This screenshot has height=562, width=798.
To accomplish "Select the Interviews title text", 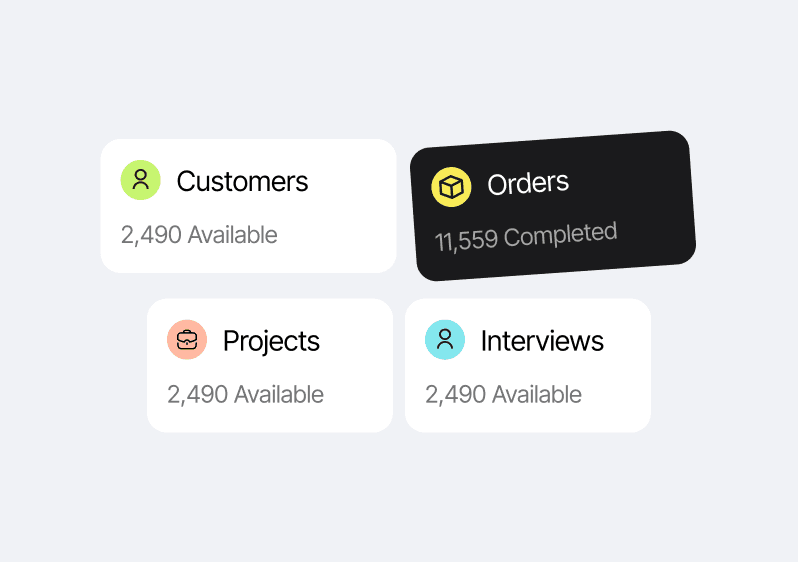I will [x=542, y=341].
